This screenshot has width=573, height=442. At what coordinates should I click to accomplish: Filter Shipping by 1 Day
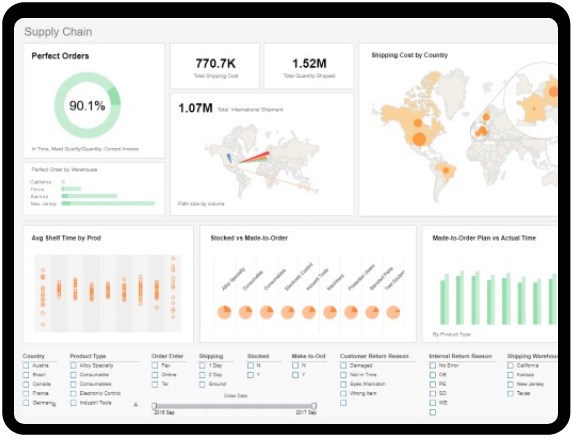pos(202,365)
